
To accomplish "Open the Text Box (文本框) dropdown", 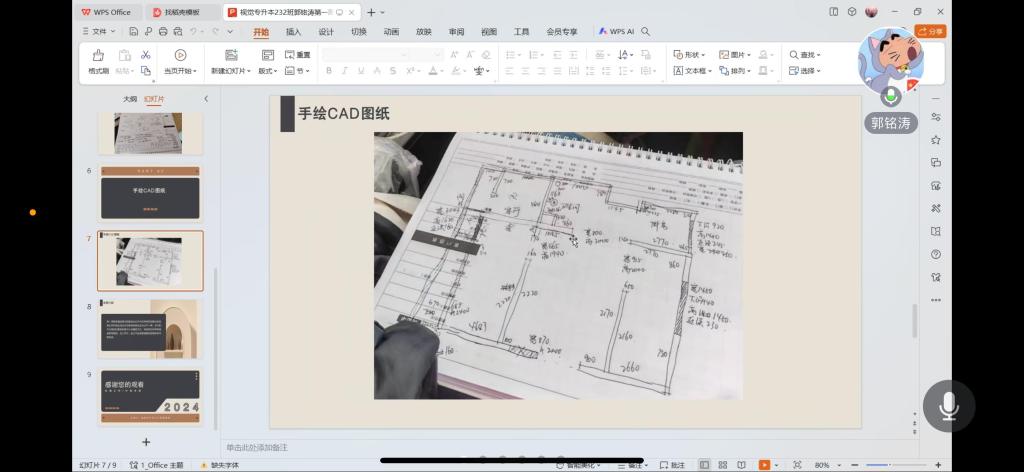I will coord(690,71).
